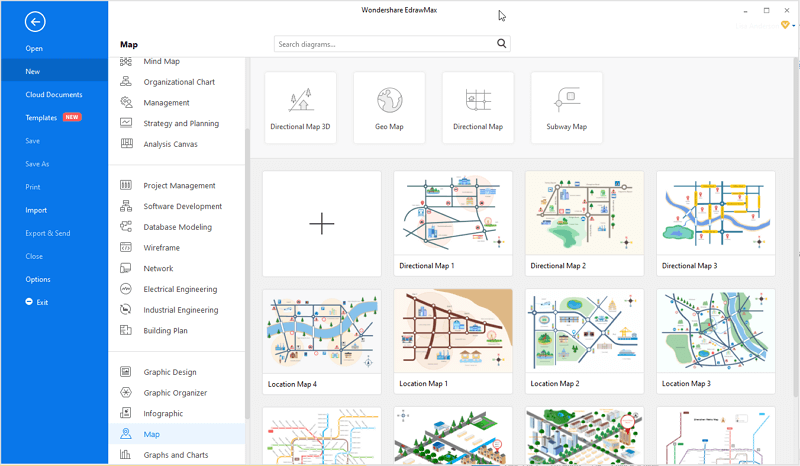Click Close in the sidebar
This screenshot has height=466, width=800.
pyautogui.click(x=34, y=256)
